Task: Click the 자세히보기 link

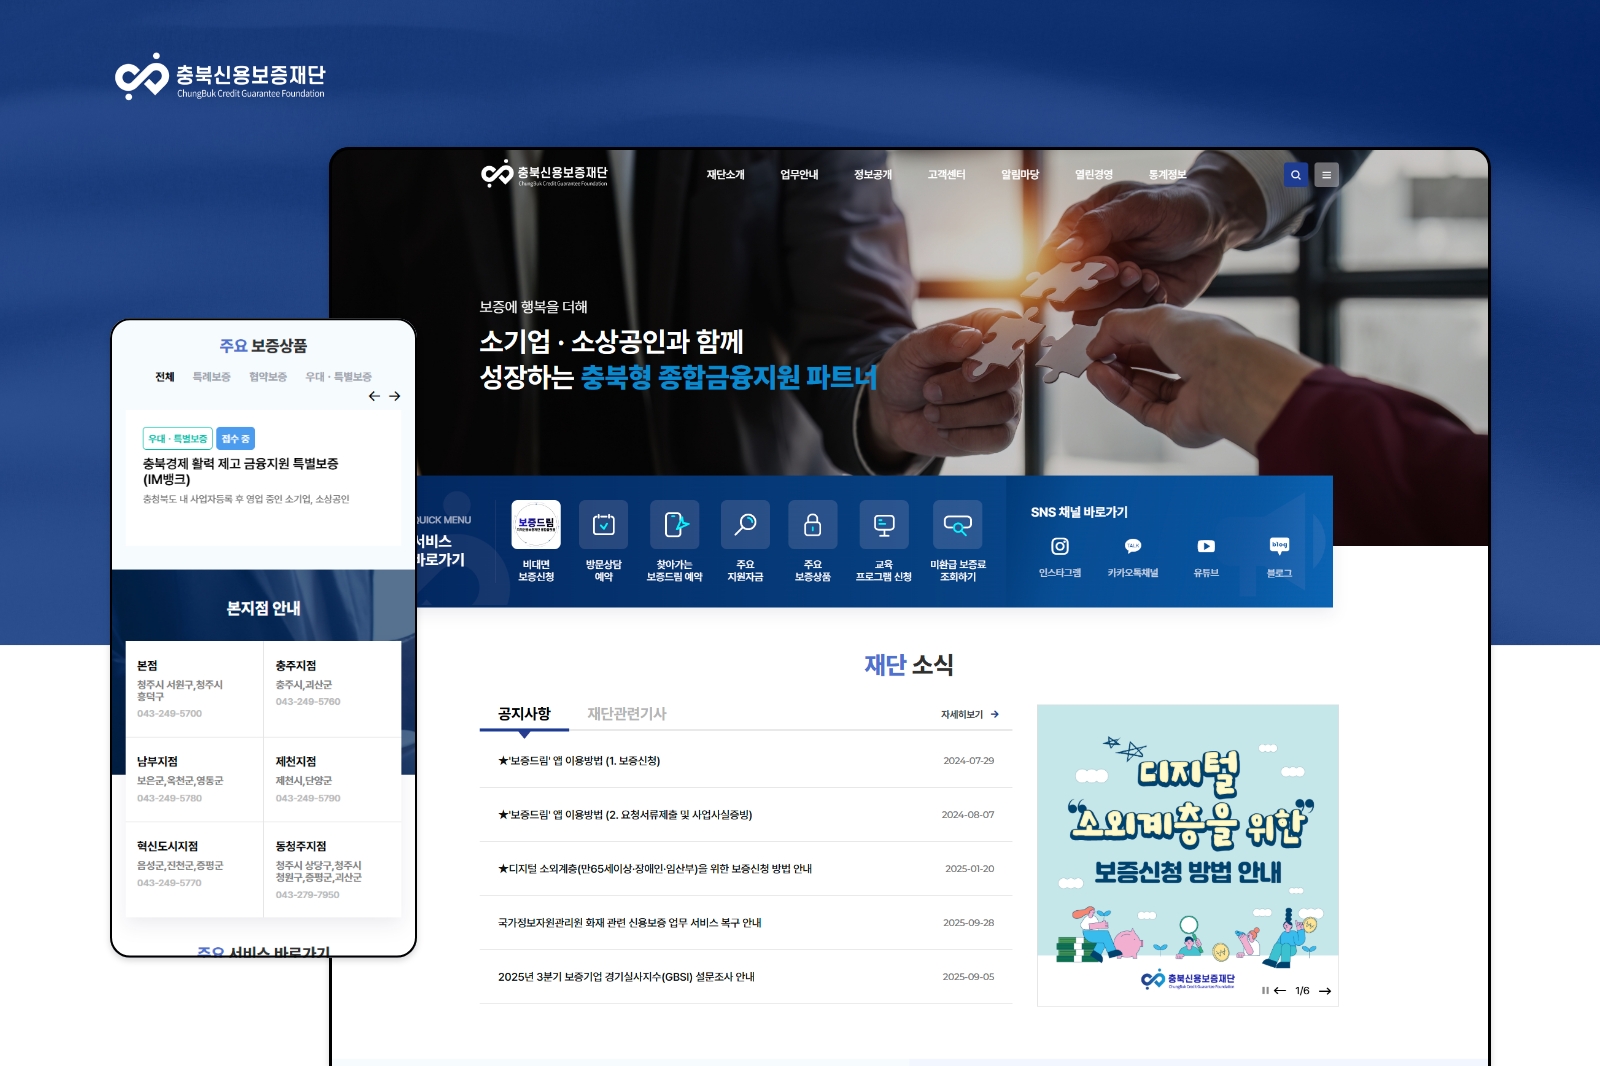Action: click(969, 714)
